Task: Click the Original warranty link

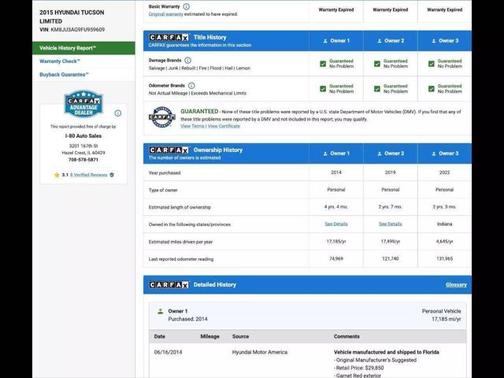Action: point(166,14)
